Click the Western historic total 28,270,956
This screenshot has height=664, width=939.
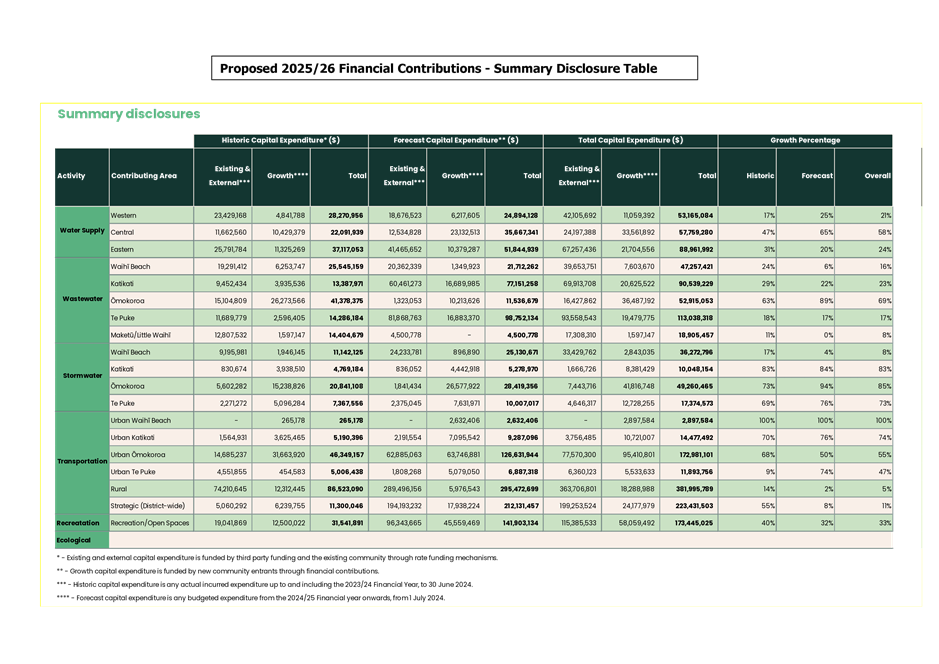point(338,216)
